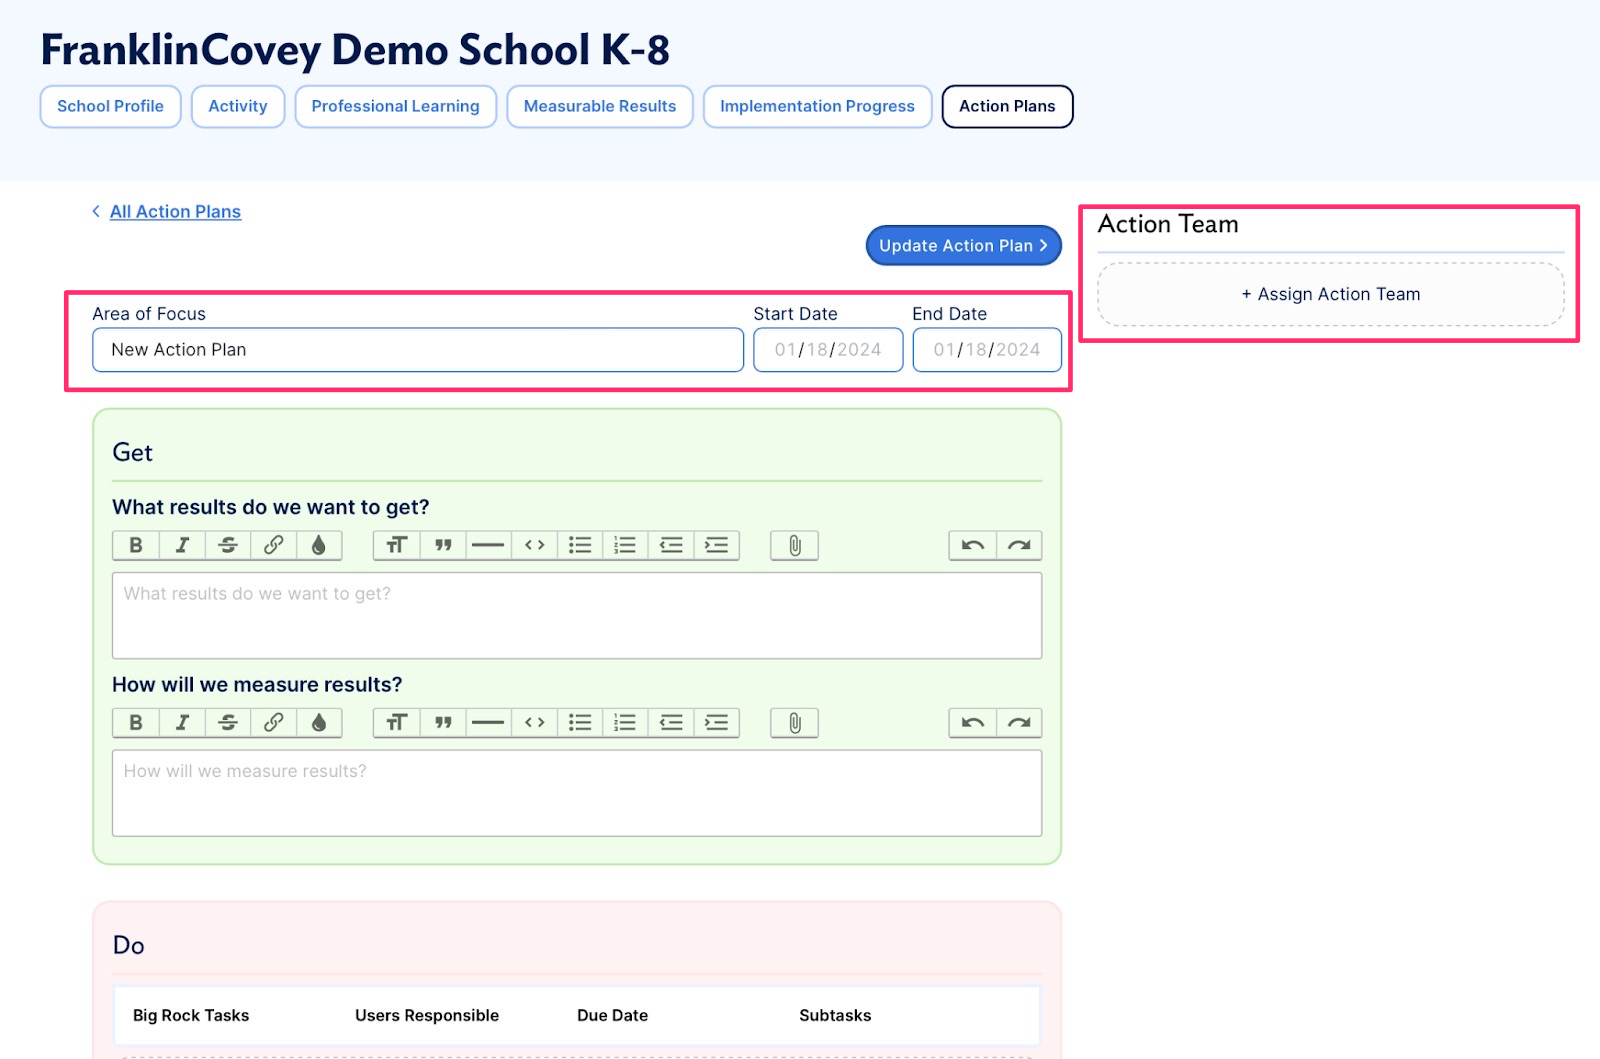Click italic icon in first editor toolbar
Screen dimensions: 1600x1059
click(182, 545)
